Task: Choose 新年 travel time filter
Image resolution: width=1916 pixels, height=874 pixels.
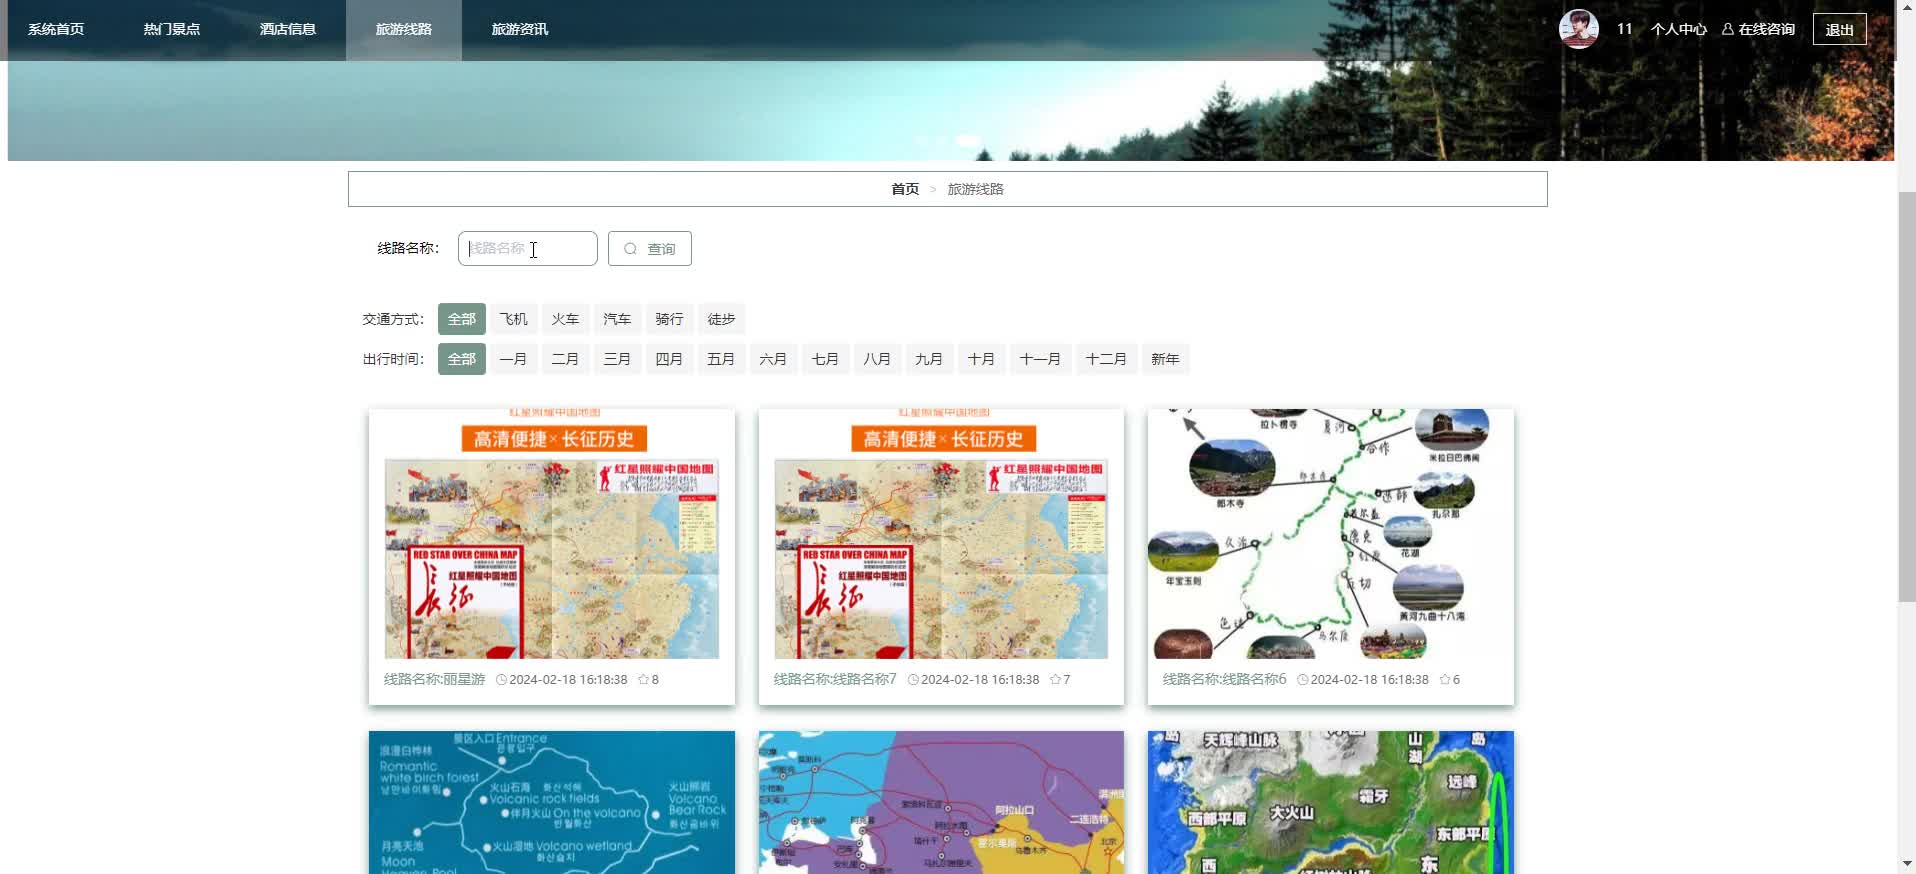Action: tap(1166, 359)
